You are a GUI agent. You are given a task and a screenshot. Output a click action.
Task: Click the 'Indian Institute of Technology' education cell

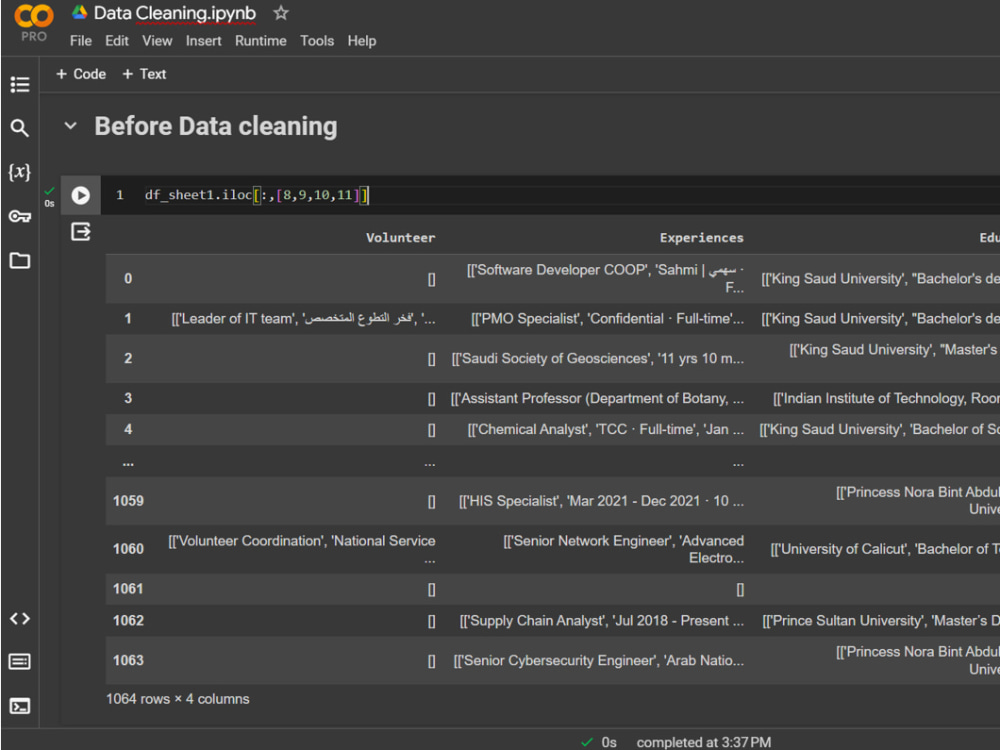[886, 399]
